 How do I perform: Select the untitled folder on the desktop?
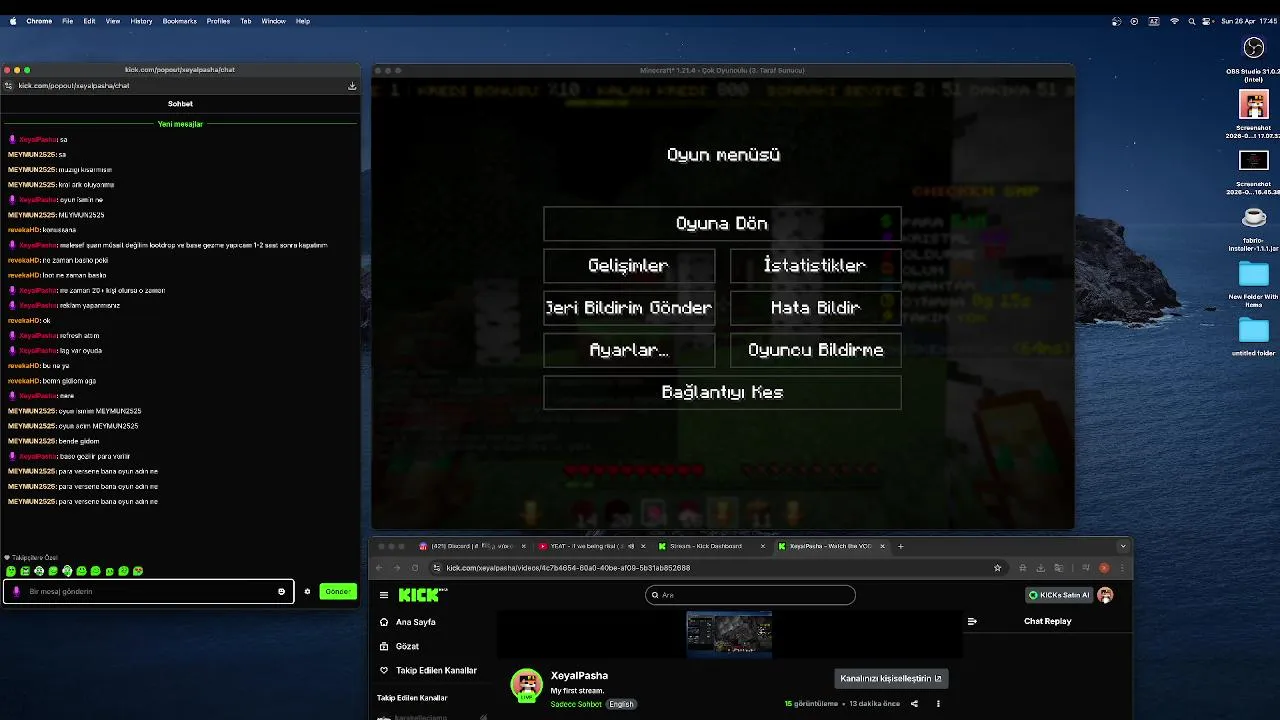coord(1253,330)
